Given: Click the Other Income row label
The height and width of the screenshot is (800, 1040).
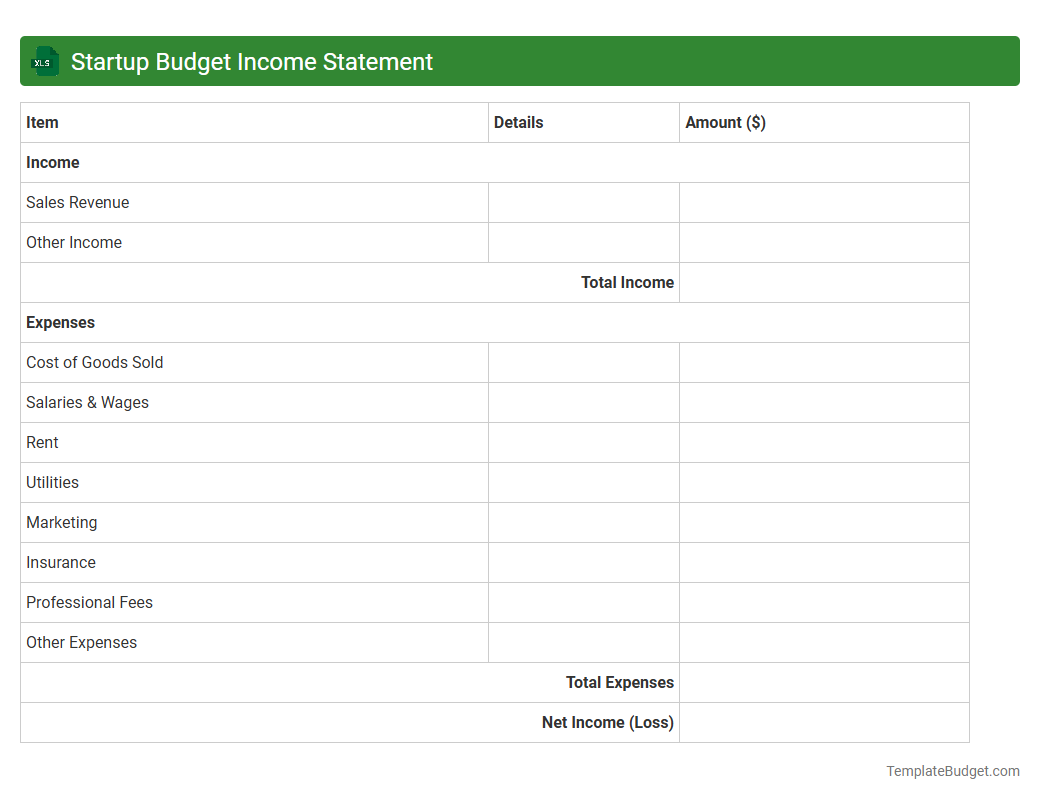Looking at the screenshot, I should click(73, 242).
